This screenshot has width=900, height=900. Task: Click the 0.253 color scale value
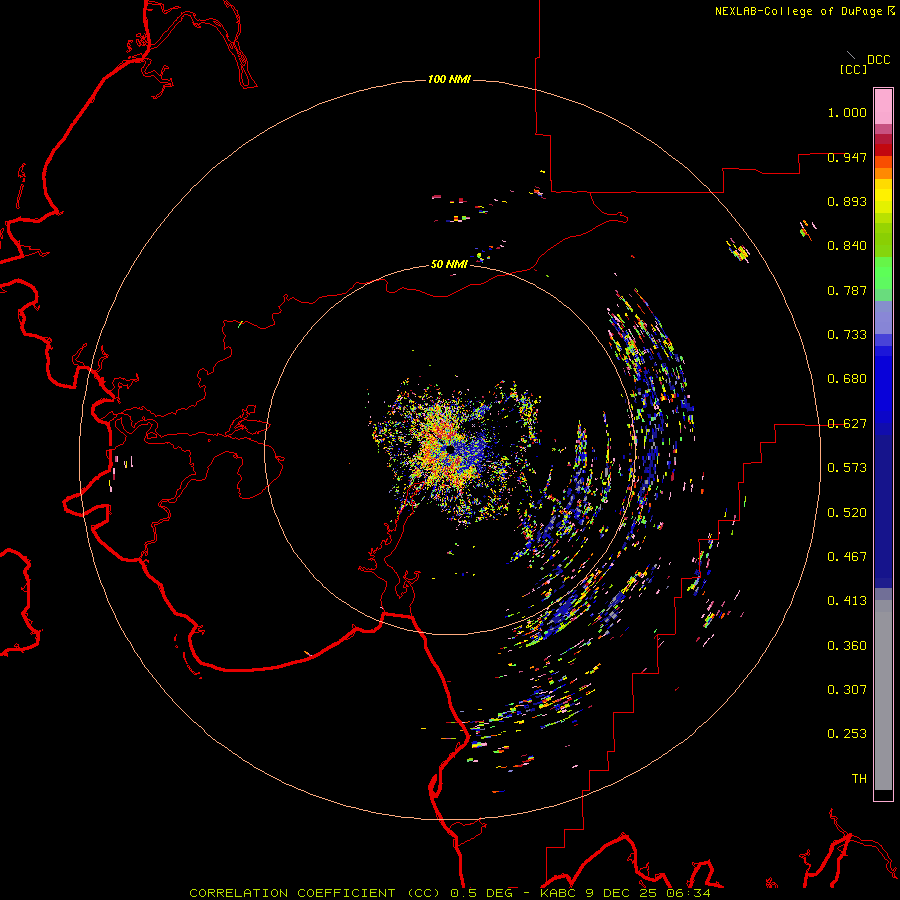click(847, 734)
